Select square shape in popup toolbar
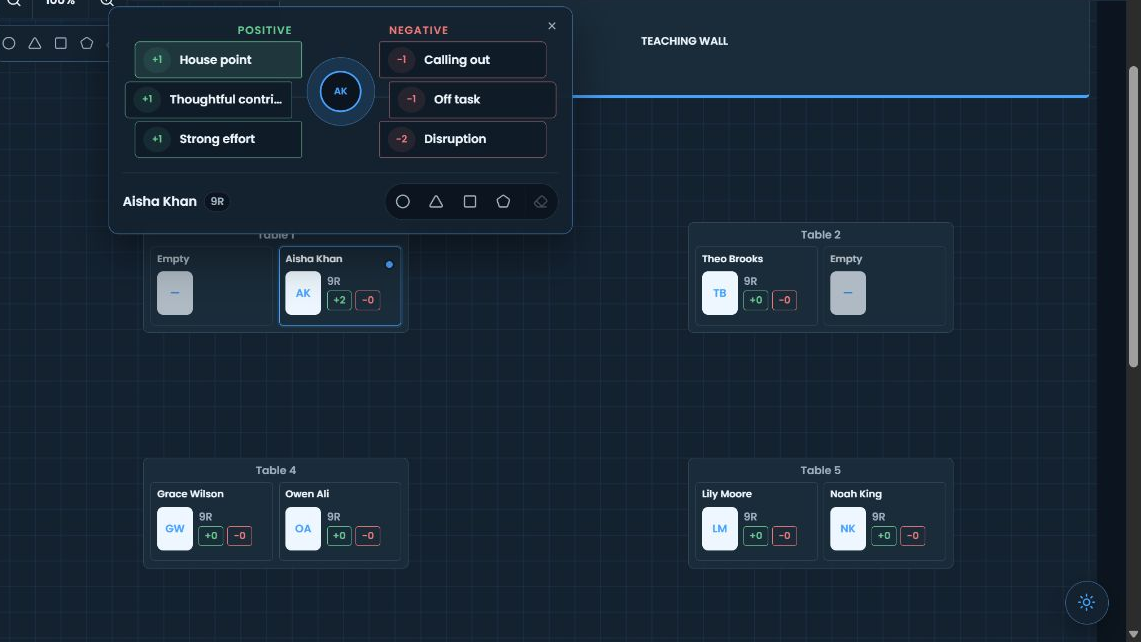 [x=470, y=202]
